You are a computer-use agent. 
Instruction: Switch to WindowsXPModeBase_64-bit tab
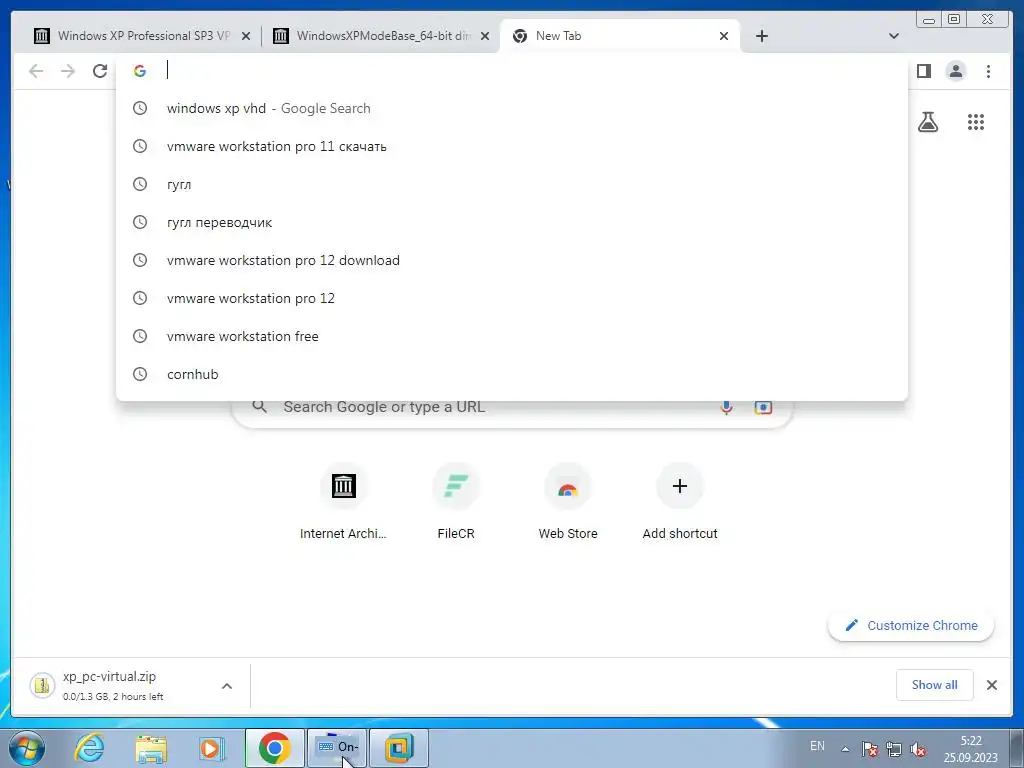[383, 36]
